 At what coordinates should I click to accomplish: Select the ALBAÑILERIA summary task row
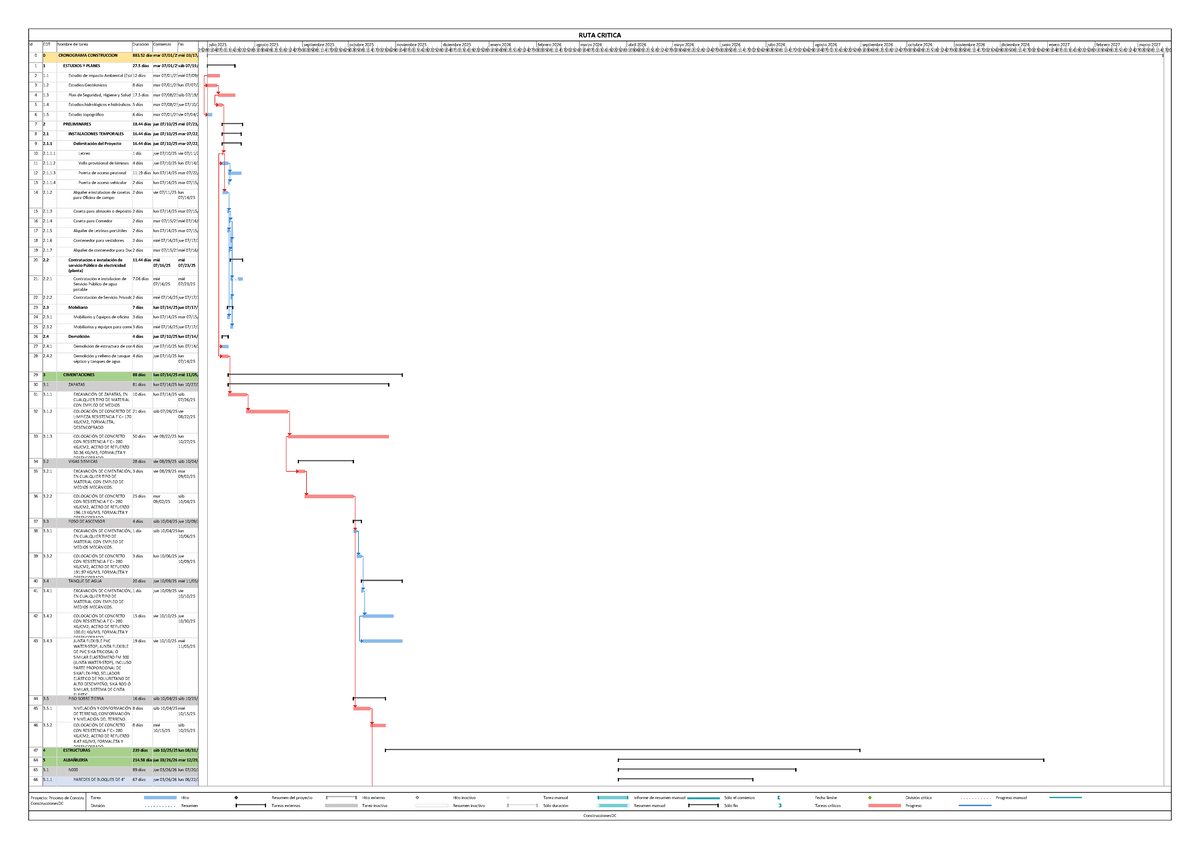90,760
